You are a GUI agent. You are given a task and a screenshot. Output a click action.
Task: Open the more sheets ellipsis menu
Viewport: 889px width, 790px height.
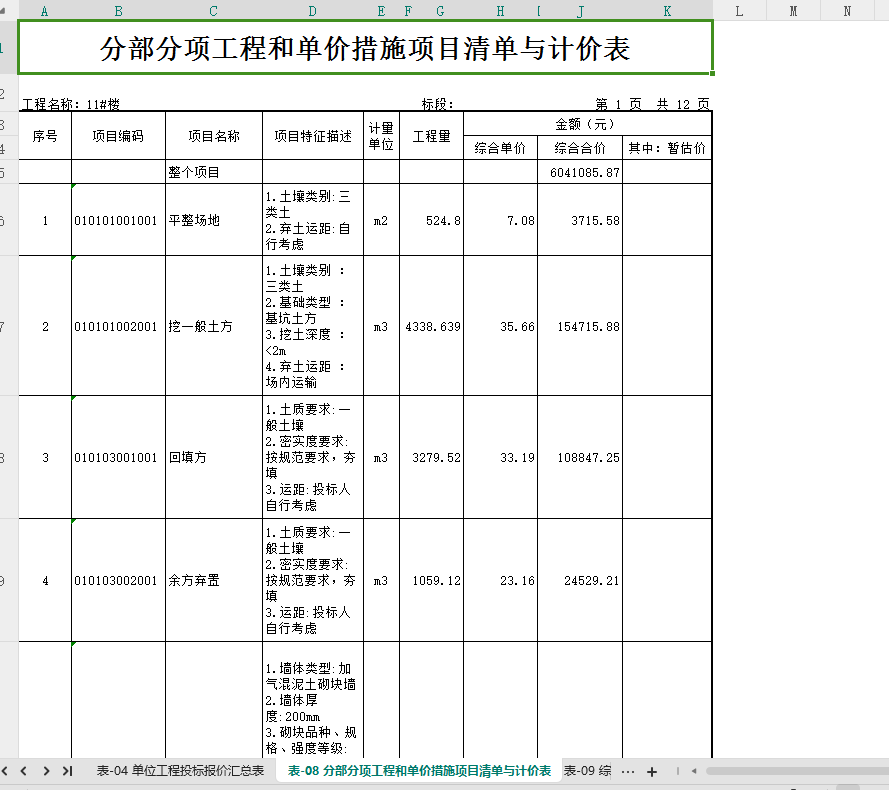click(x=628, y=771)
